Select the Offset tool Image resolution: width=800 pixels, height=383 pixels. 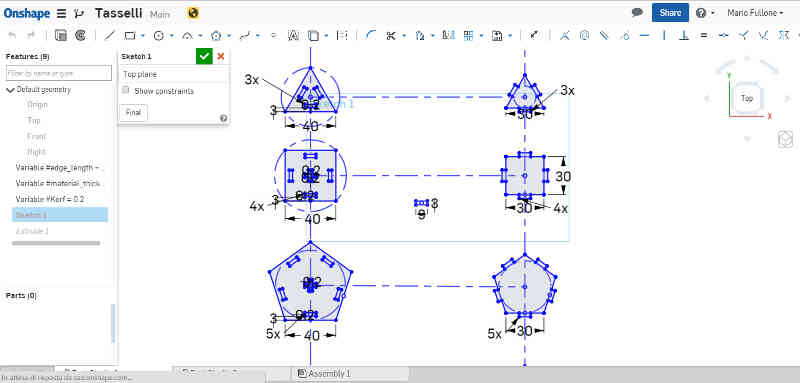pyautogui.click(x=420, y=35)
